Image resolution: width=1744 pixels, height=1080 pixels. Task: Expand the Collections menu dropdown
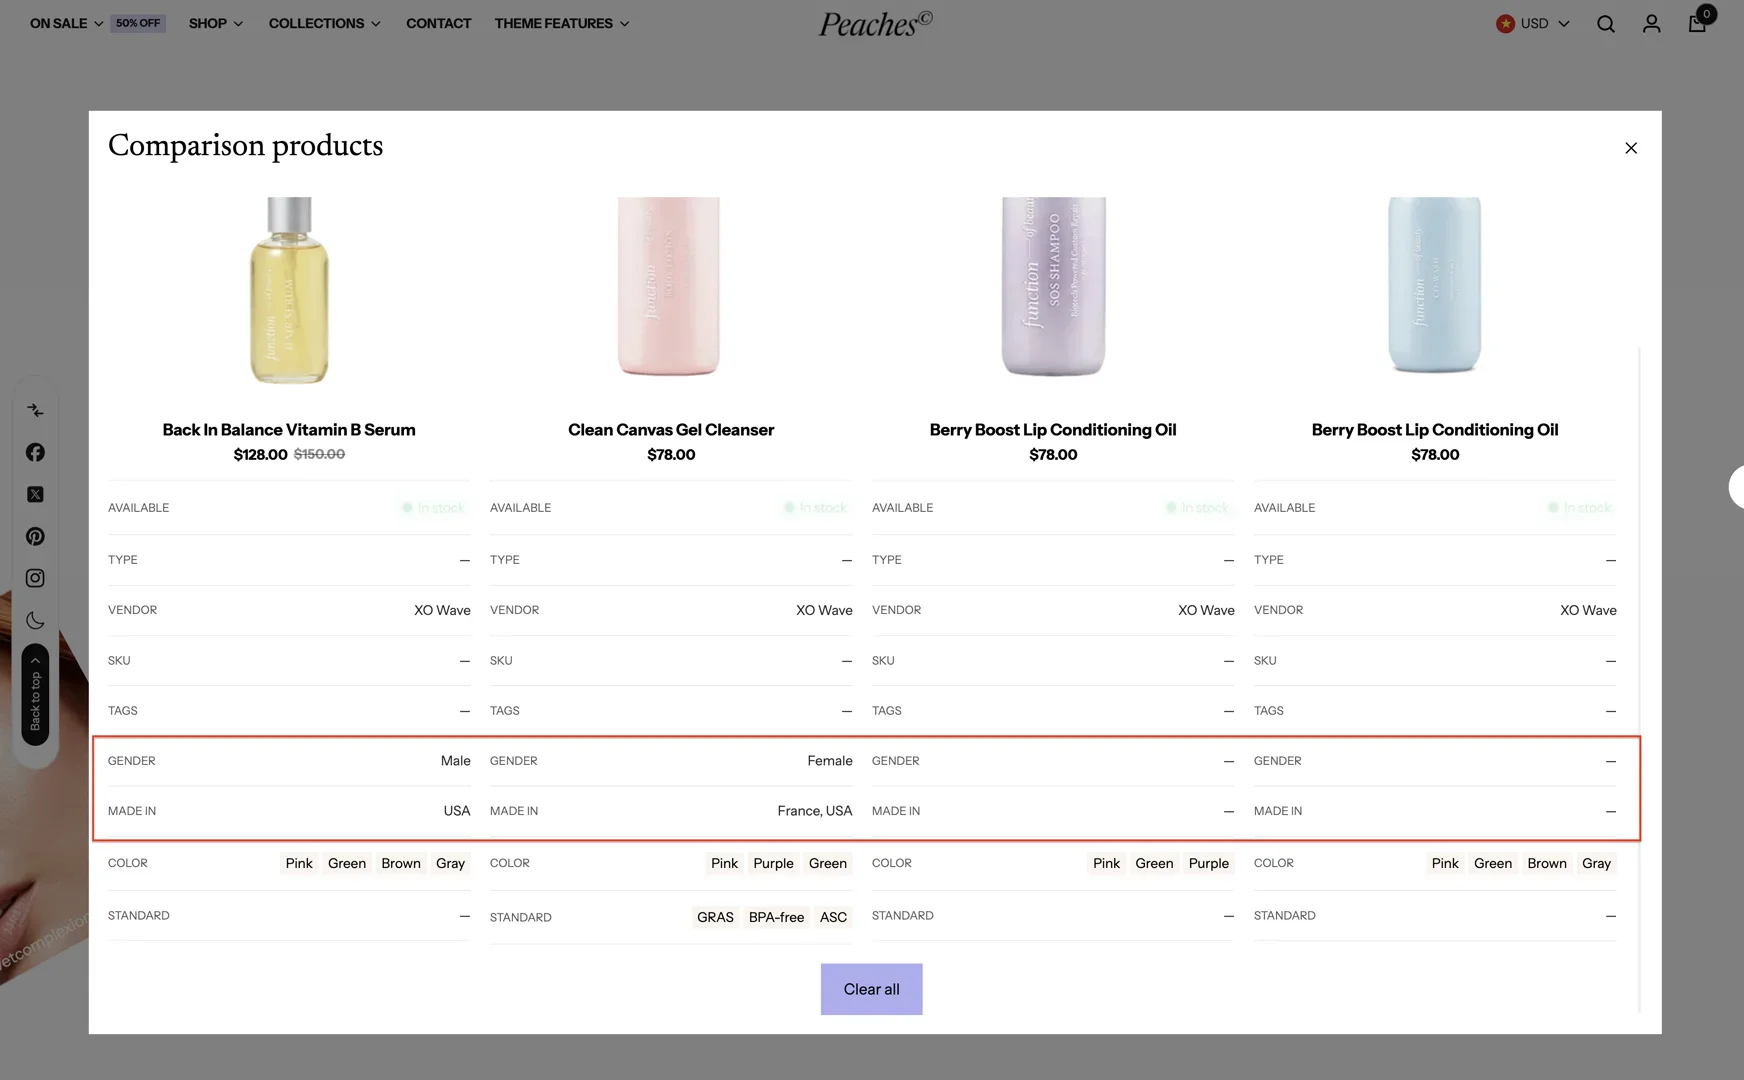(324, 24)
